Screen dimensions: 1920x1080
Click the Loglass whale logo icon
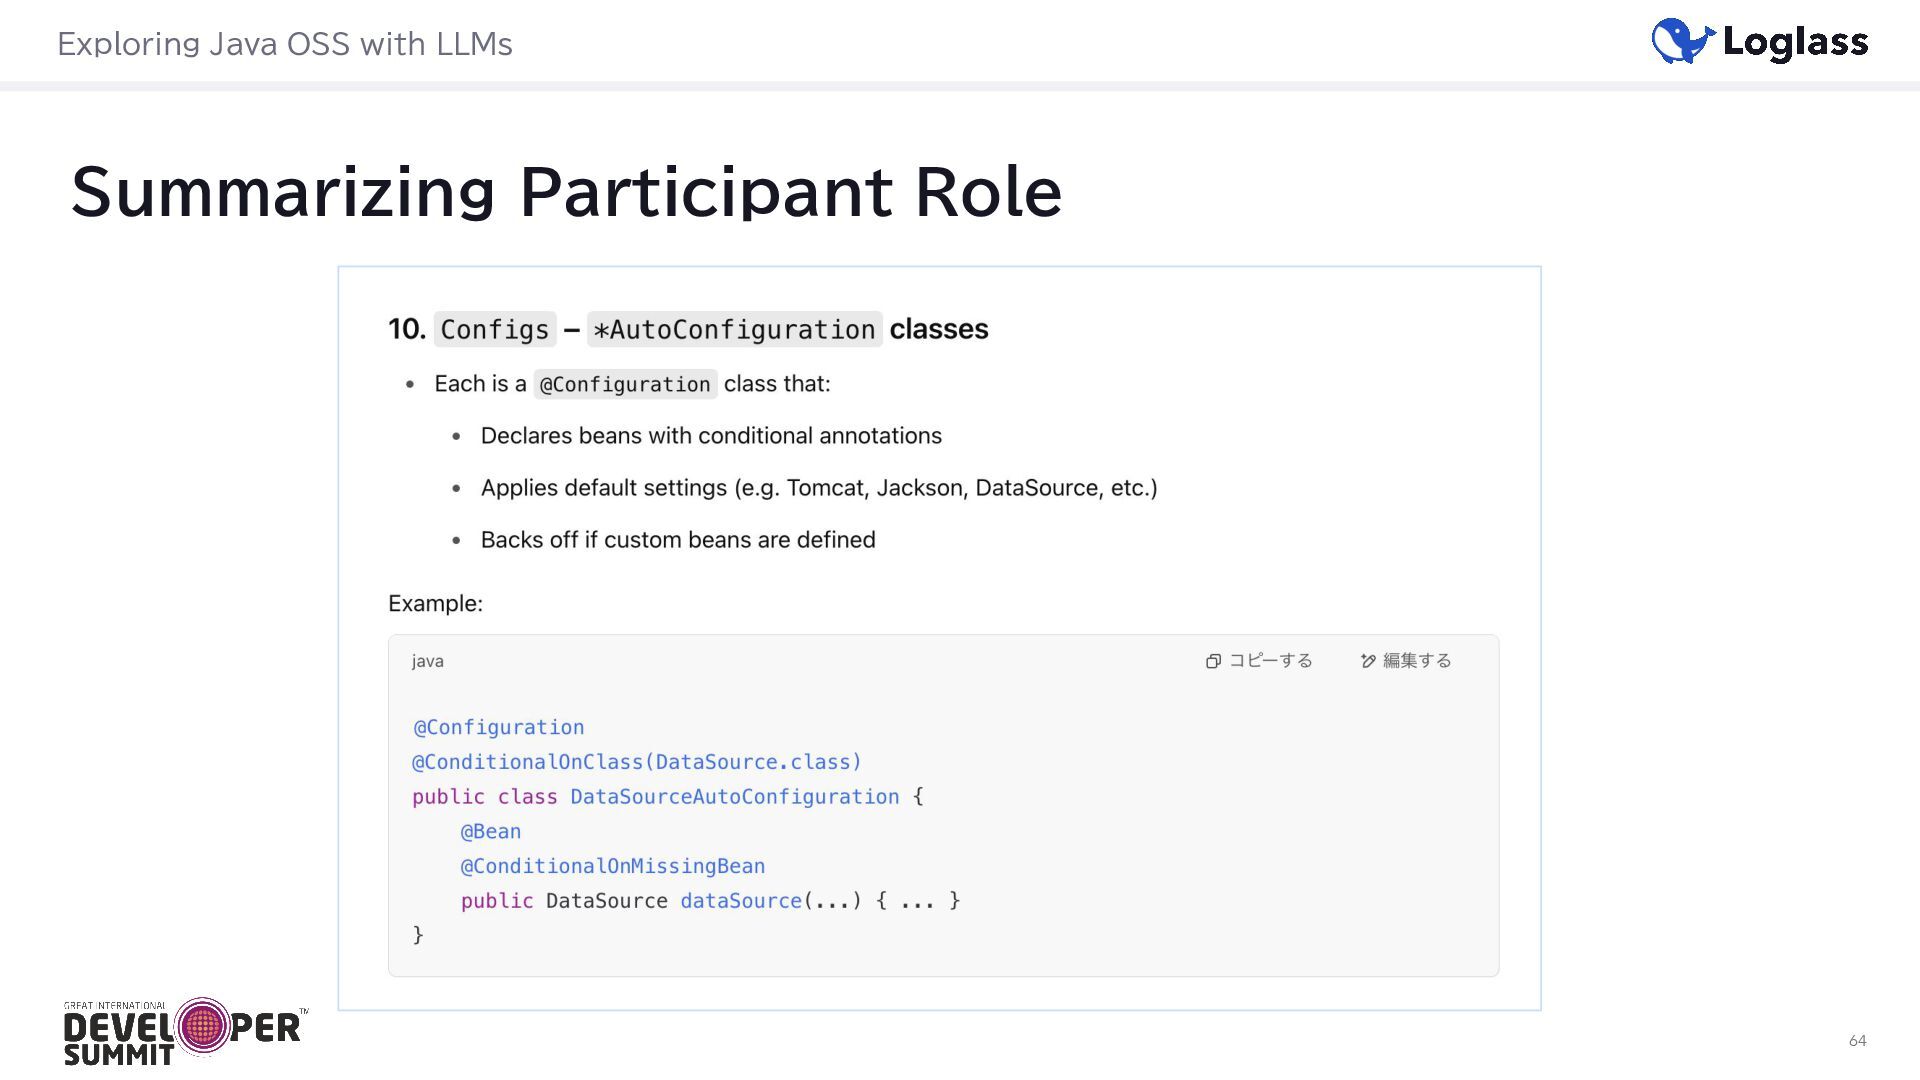[1682, 42]
